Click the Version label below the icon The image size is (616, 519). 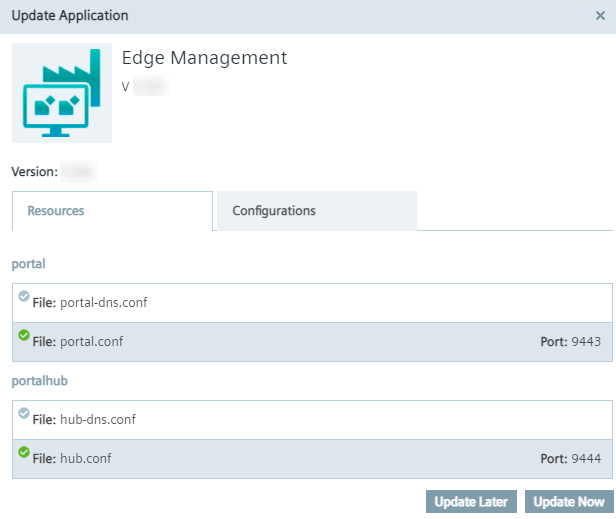(34, 172)
